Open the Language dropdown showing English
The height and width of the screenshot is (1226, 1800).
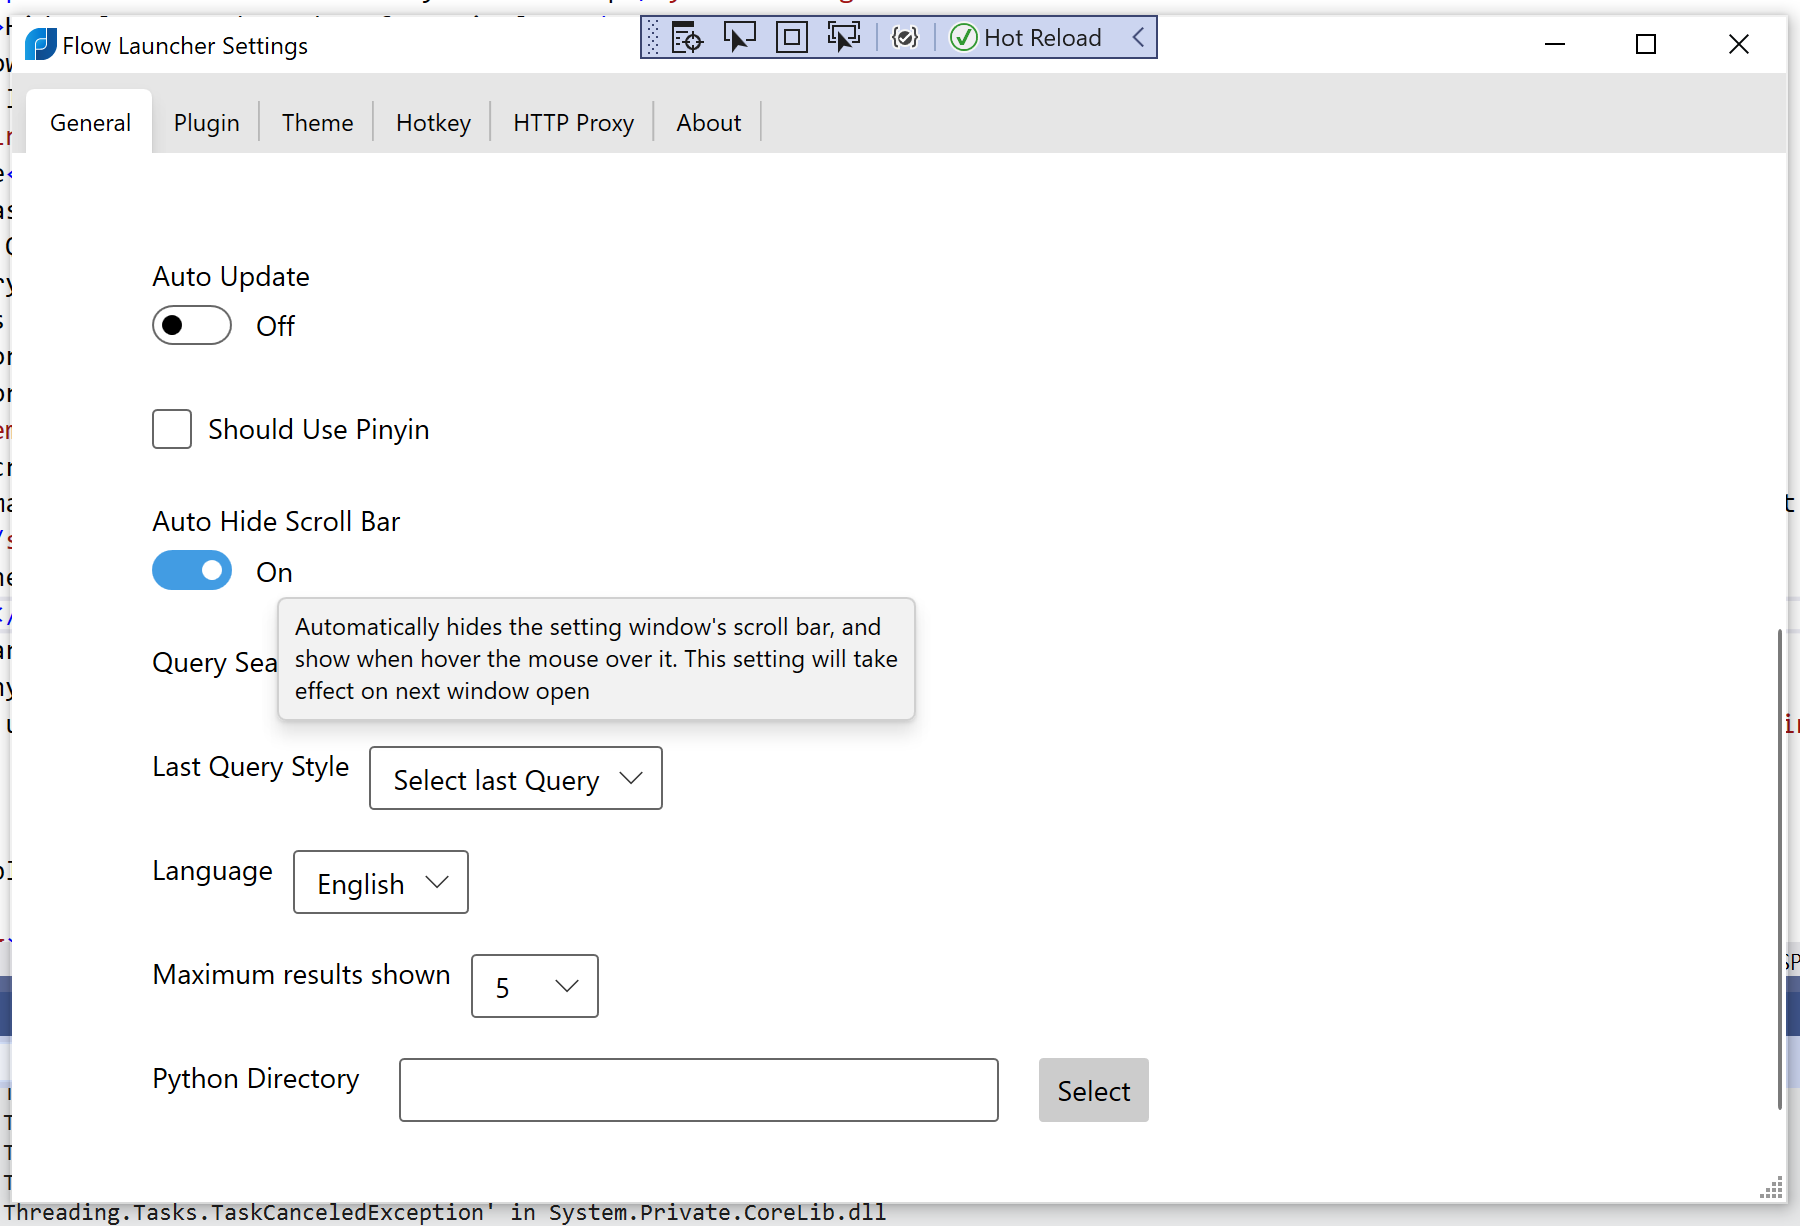point(381,882)
